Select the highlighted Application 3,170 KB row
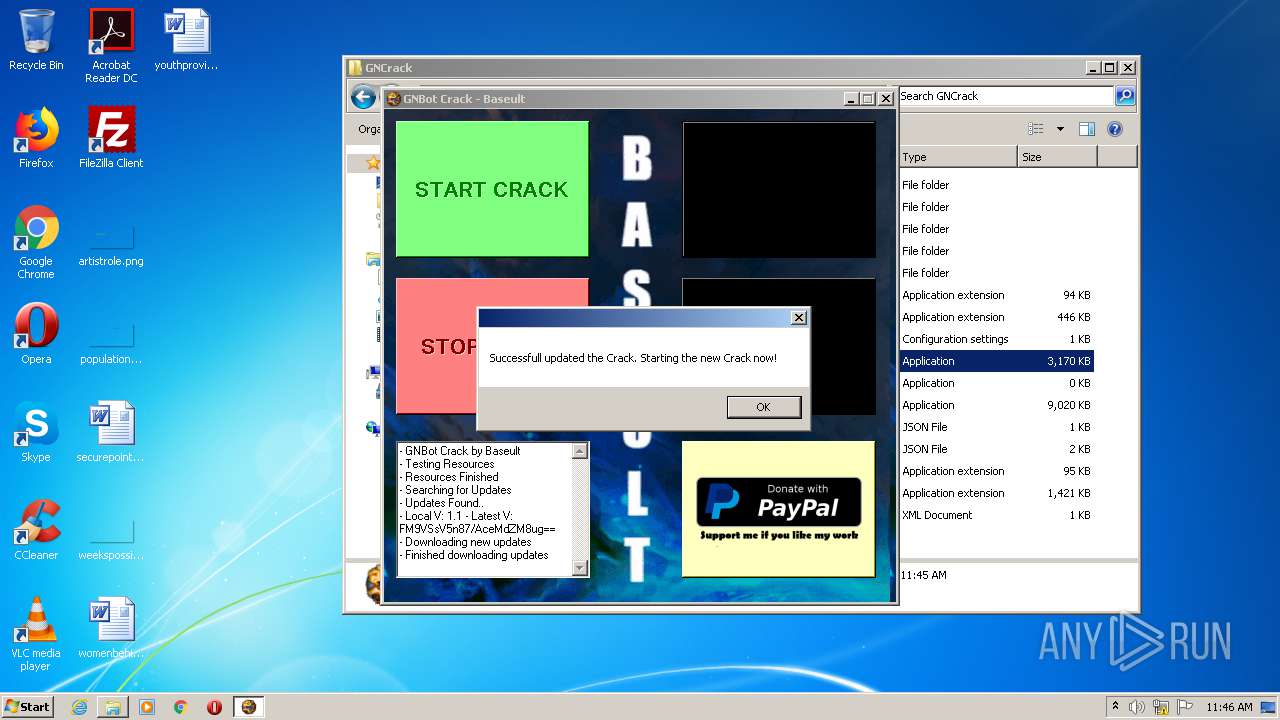Image resolution: width=1280 pixels, height=720 pixels. 996,361
